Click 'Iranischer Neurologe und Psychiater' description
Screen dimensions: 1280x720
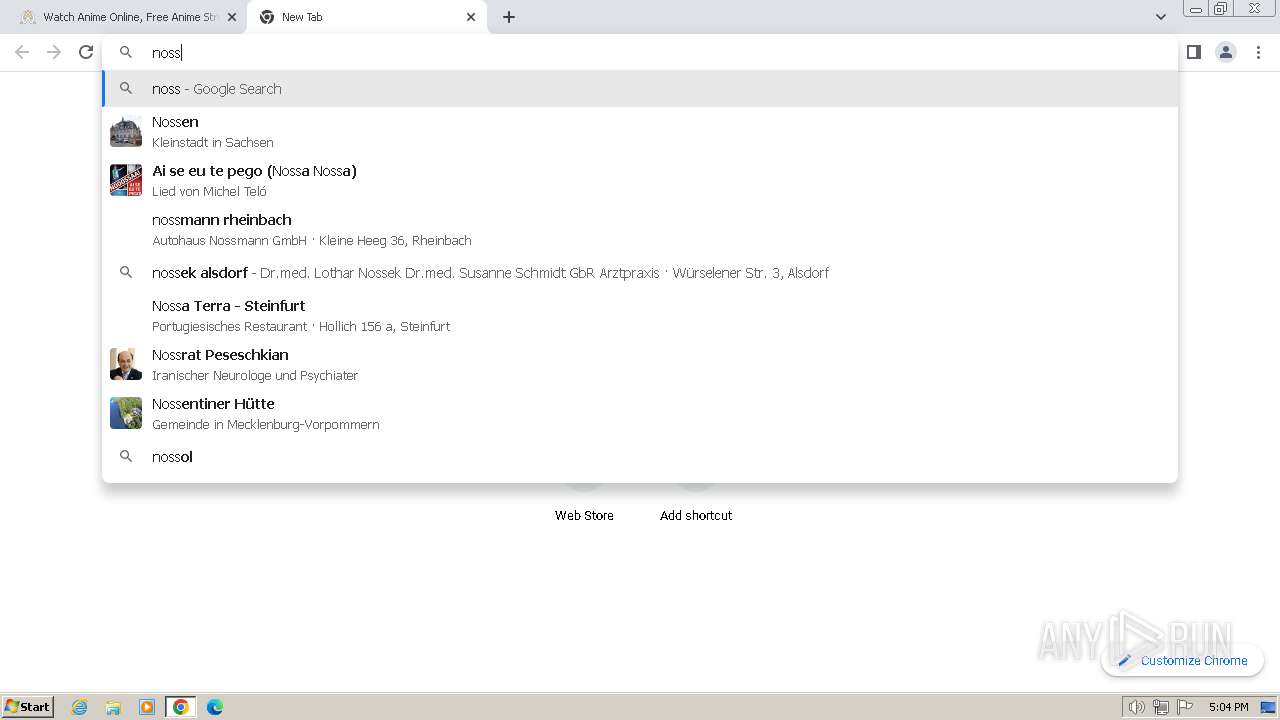255,375
